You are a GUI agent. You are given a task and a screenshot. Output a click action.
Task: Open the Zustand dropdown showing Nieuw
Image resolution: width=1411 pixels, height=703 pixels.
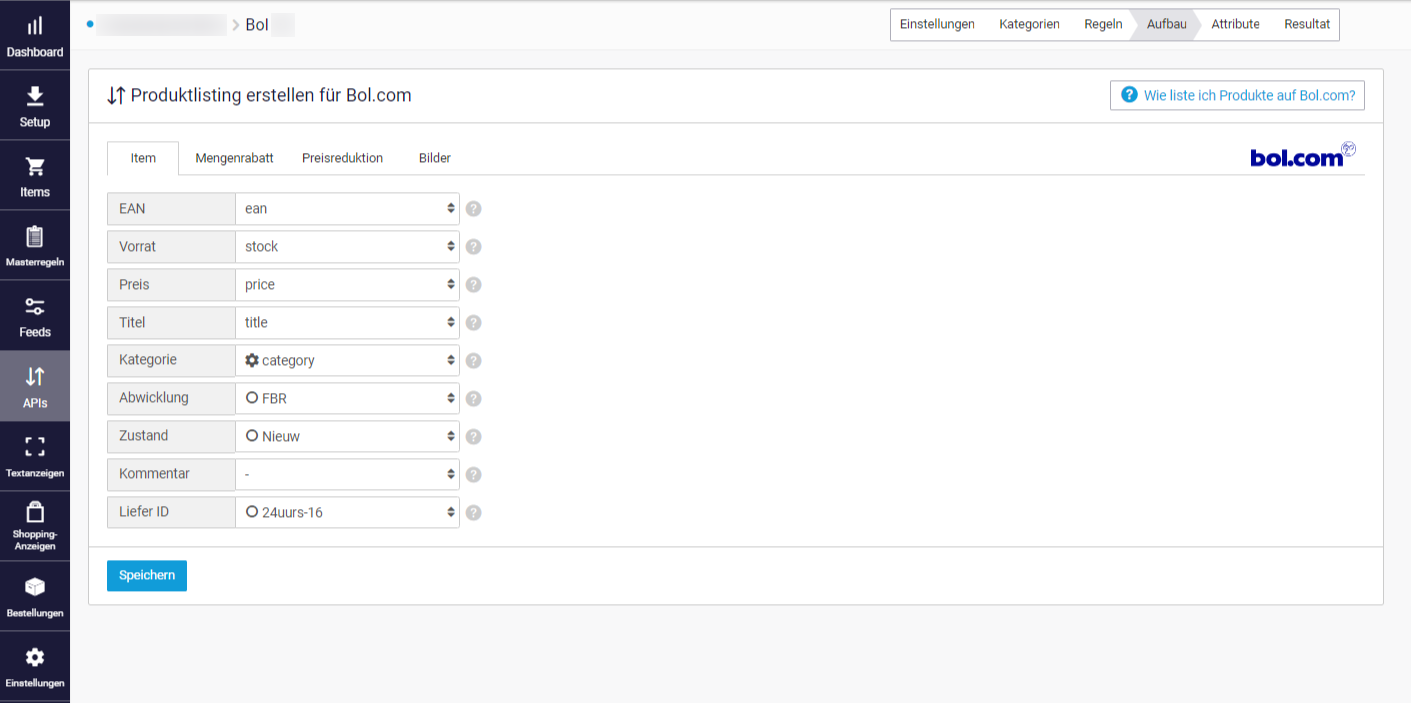347,437
